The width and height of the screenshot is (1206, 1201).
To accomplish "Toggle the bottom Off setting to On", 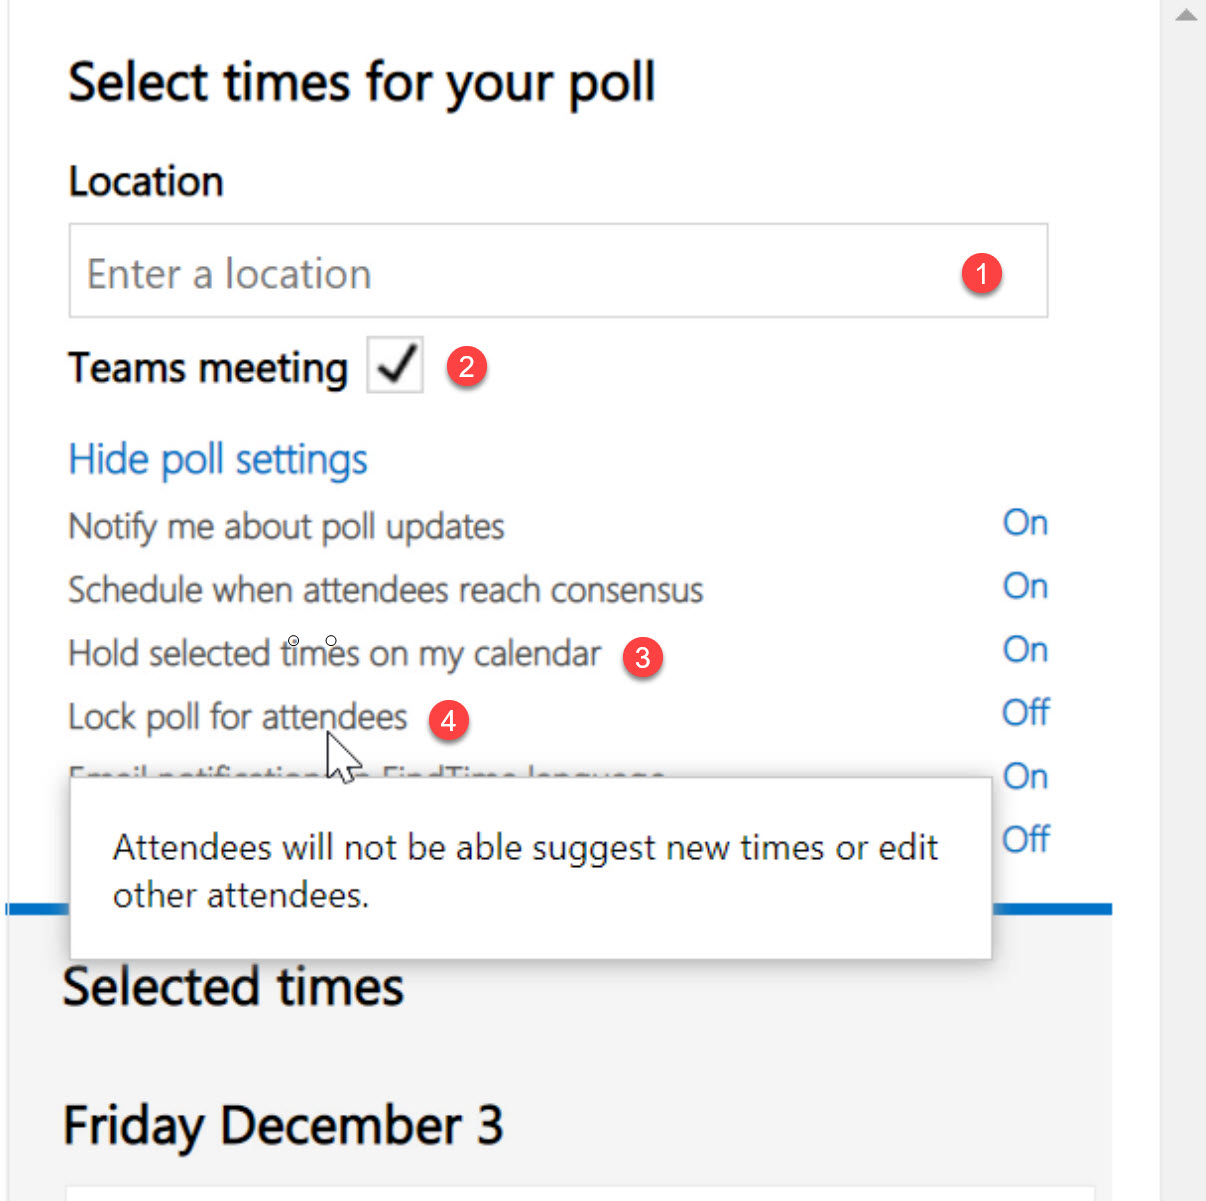I will [x=1027, y=839].
